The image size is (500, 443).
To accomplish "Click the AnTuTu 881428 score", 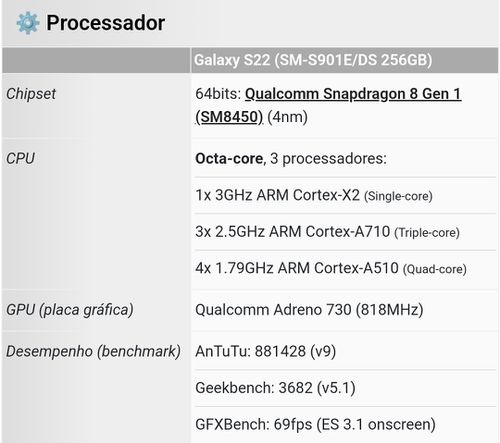I will pyautogui.click(x=266, y=351).
